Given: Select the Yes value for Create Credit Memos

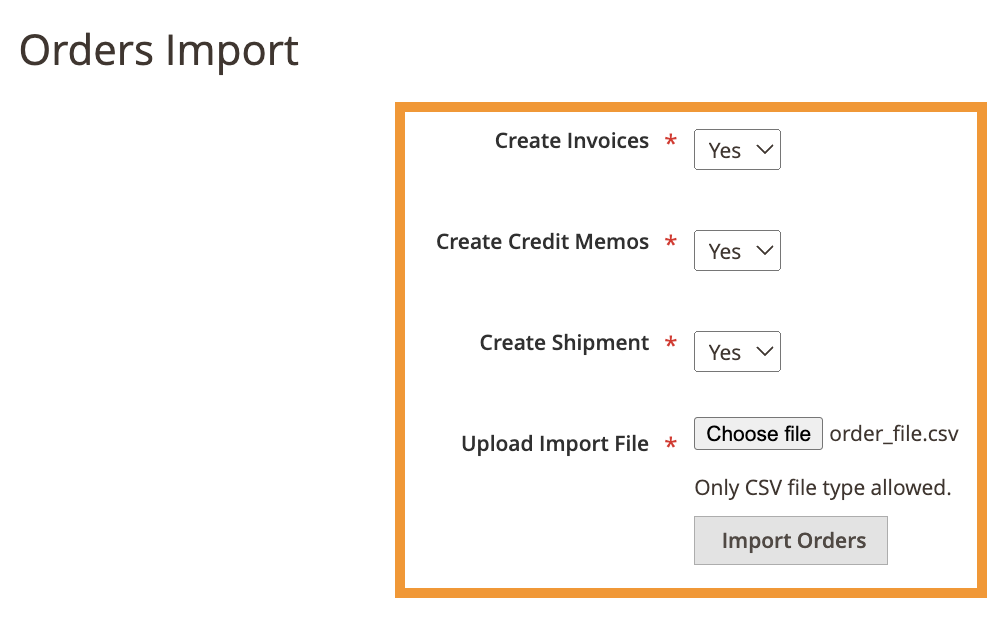Looking at the screenshot, I should (725, 251).
